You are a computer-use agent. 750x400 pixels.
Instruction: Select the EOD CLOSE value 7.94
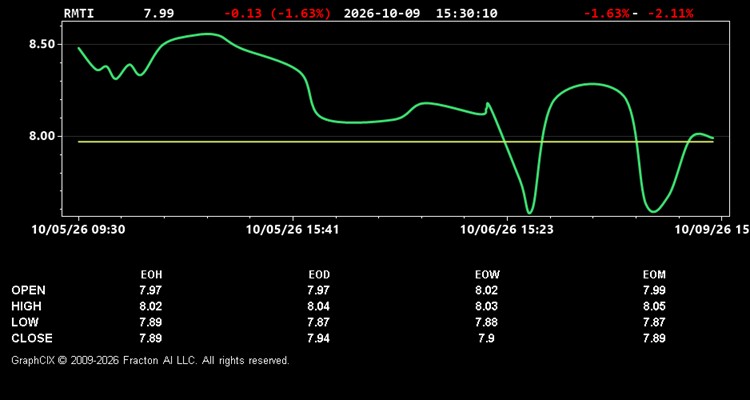click(319, 338)
